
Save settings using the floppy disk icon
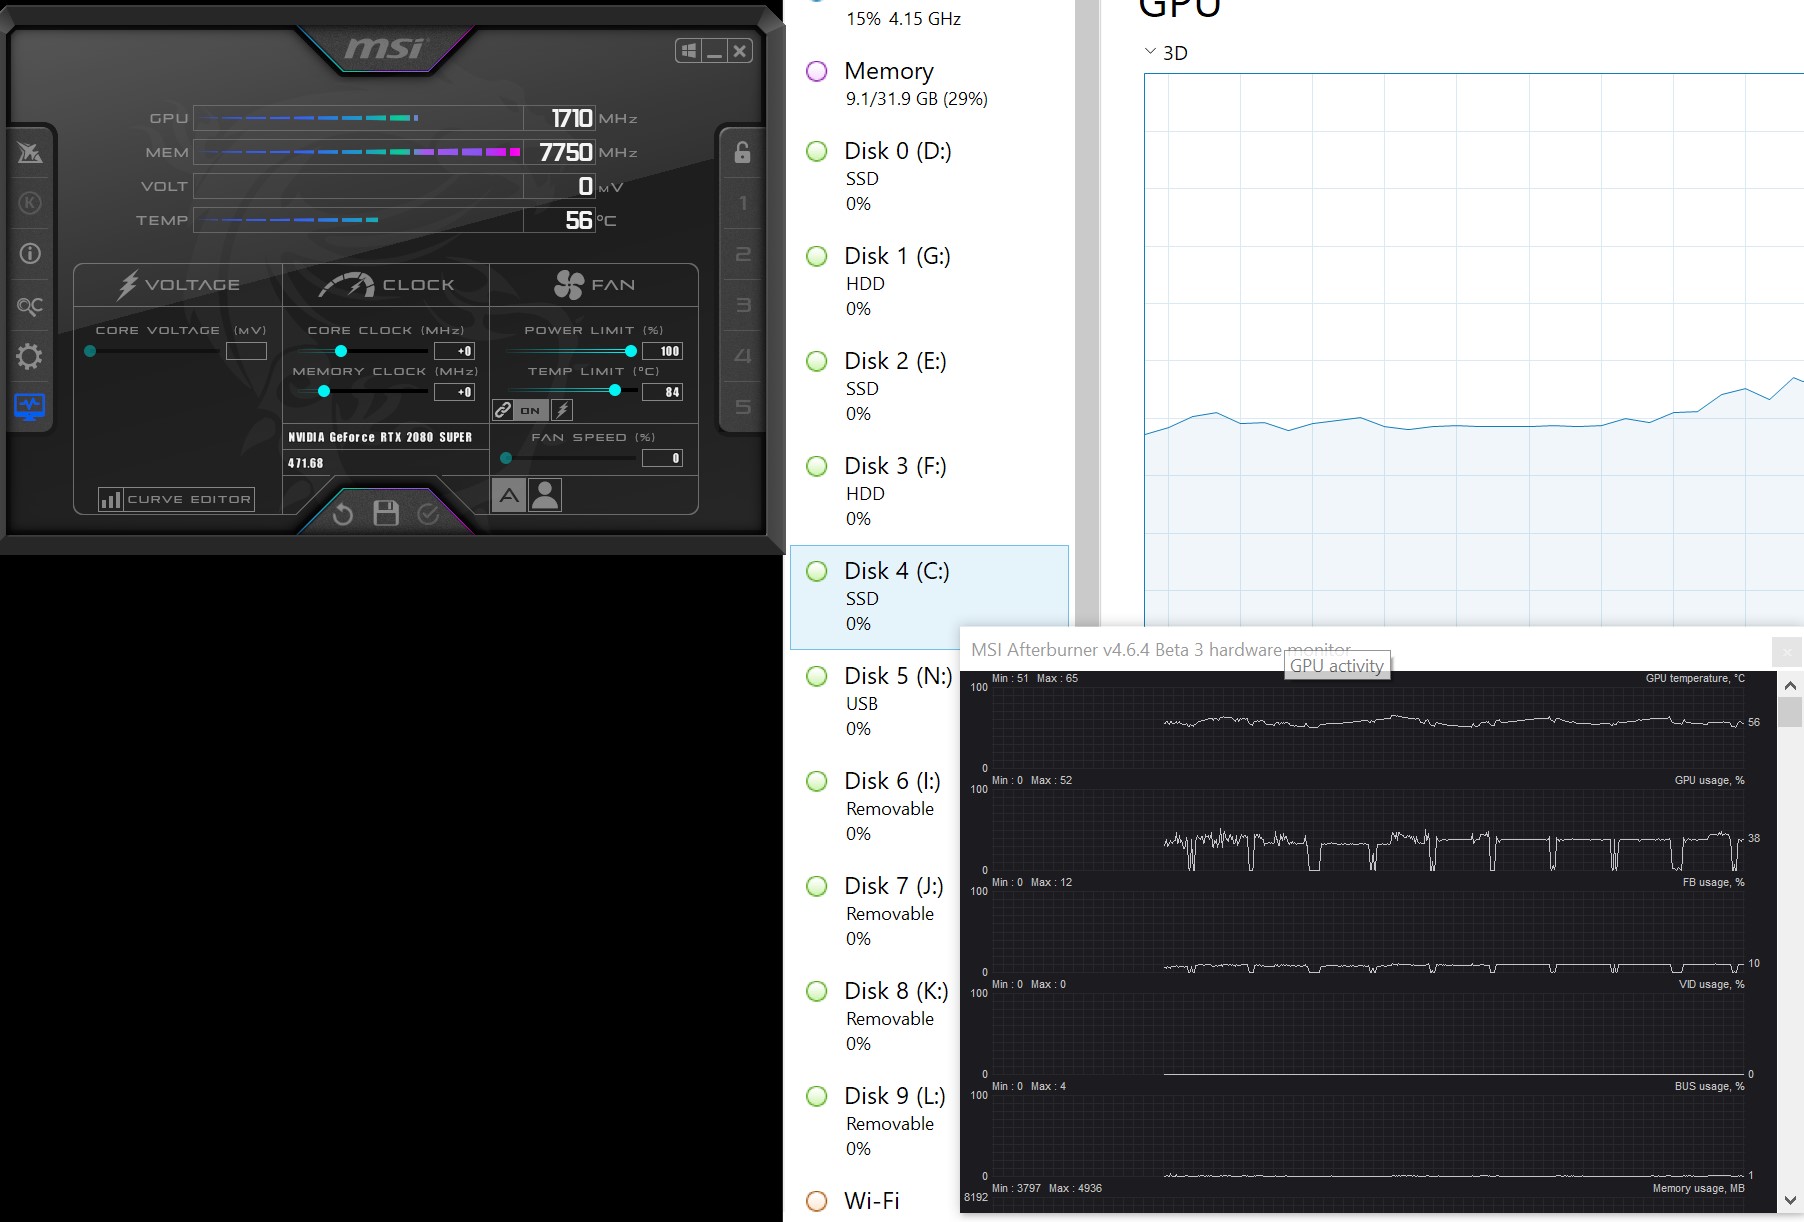[385, 515]
